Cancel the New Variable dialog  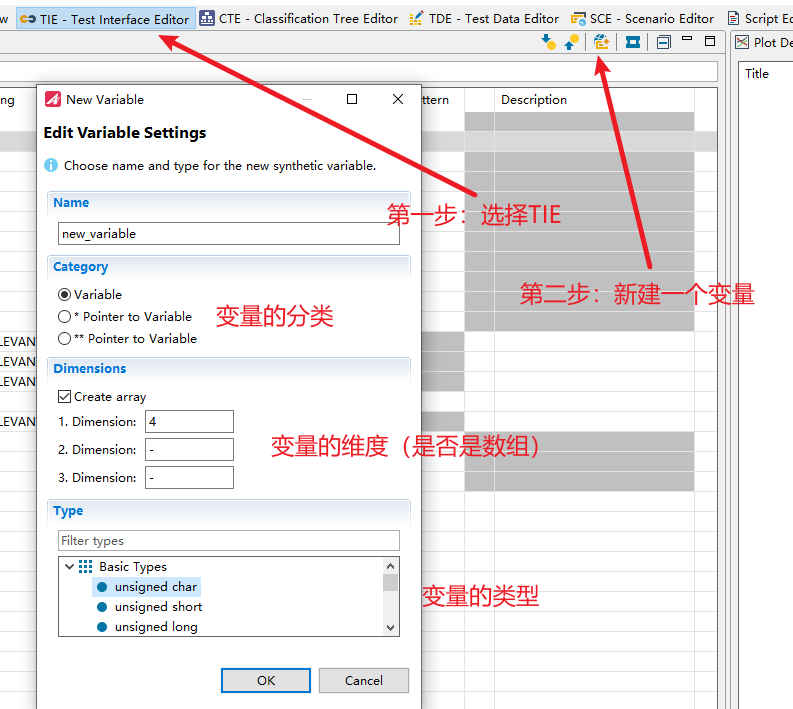(x=364, y=680)
